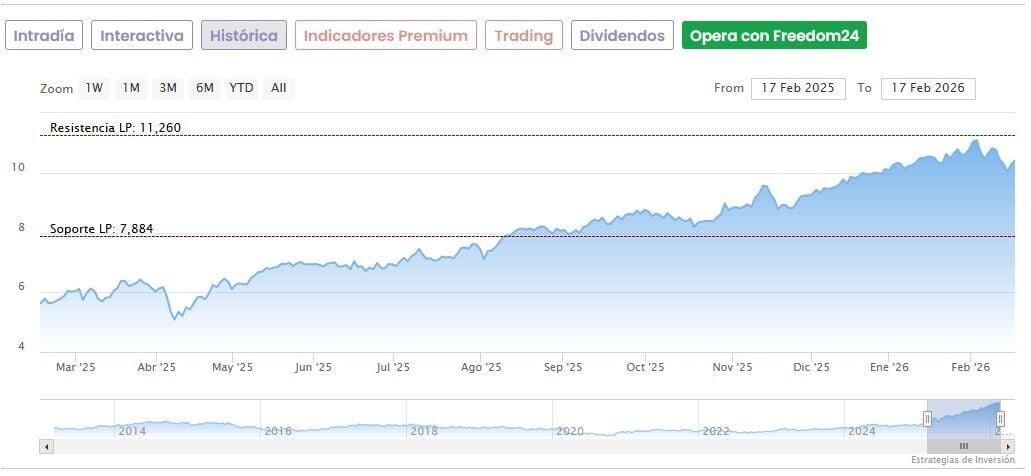Zoom chart to 6M

[x=205, y=88]
